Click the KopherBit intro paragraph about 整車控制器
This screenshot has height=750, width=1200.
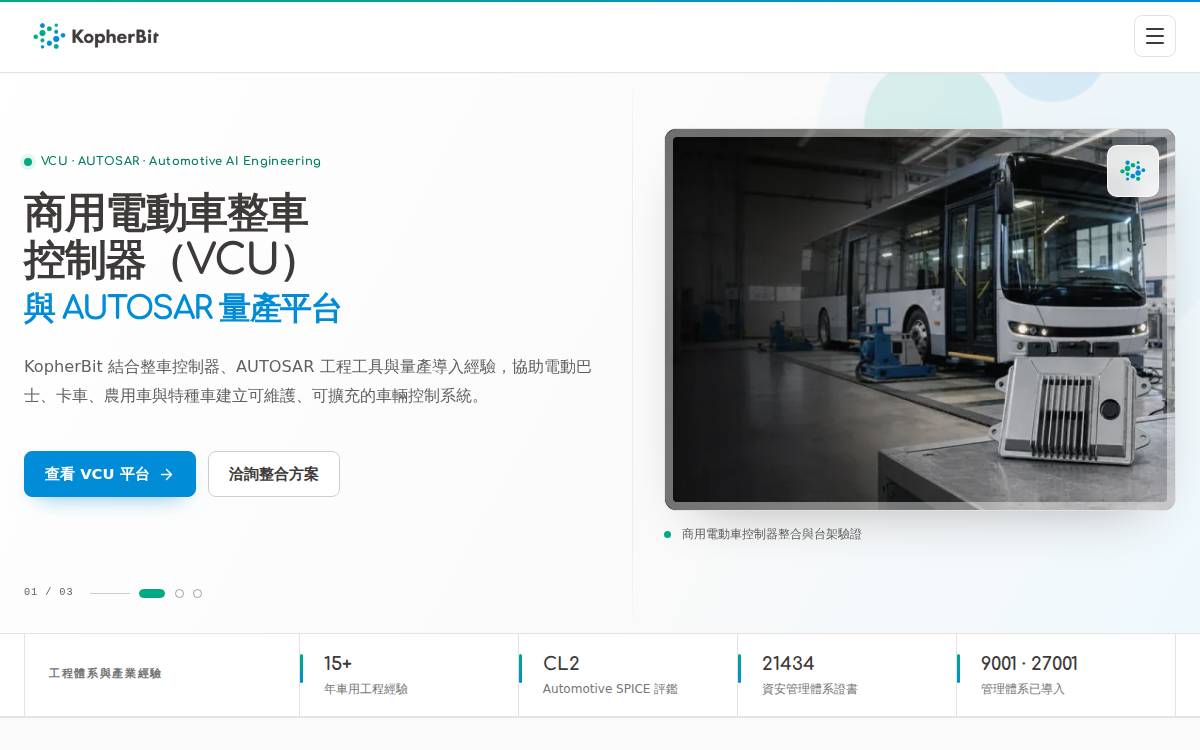coord(308,381)
